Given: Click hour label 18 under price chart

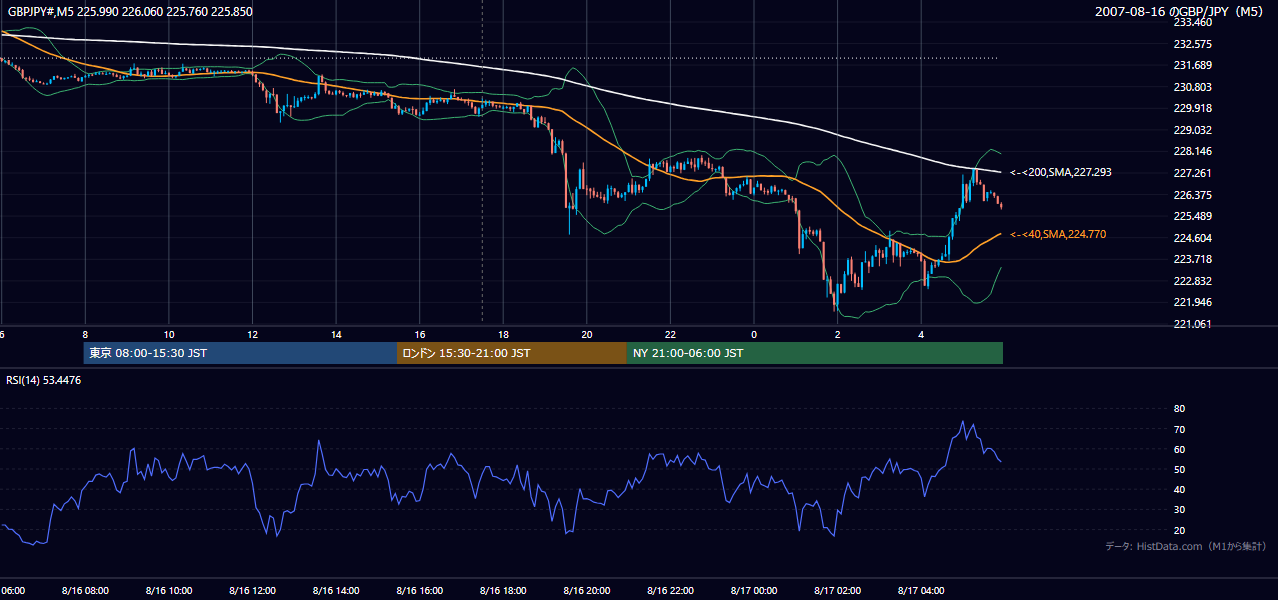Looking at the screenshot, I should (x=503, y=335).
